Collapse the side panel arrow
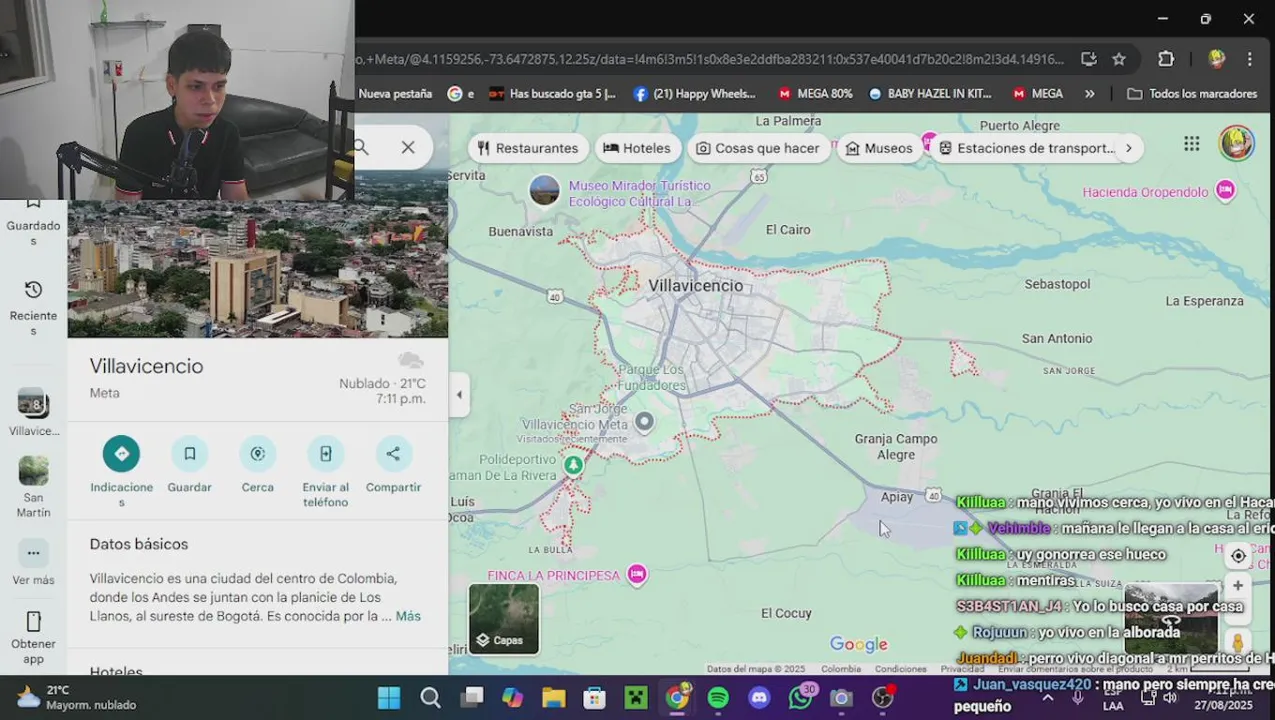1275x720 pixels. point(459,394)
